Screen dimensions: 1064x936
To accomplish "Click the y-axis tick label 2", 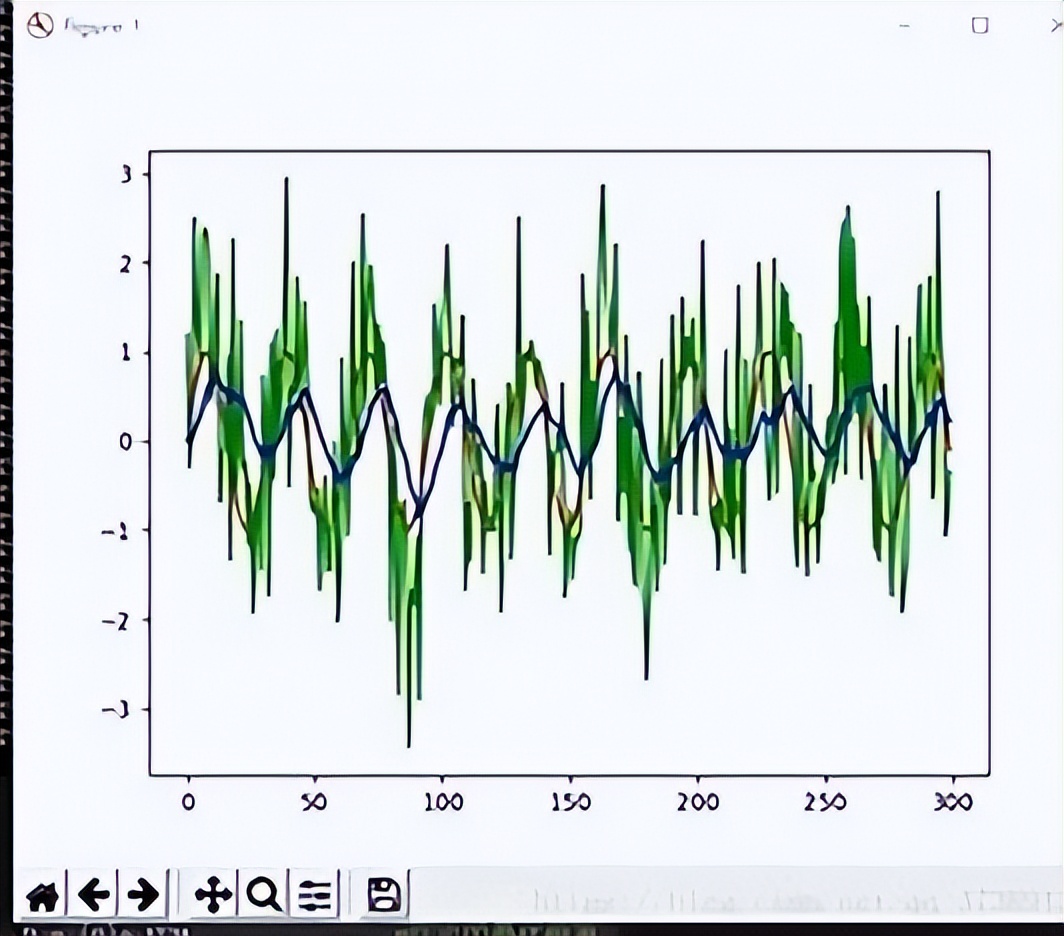I will 127,263.
